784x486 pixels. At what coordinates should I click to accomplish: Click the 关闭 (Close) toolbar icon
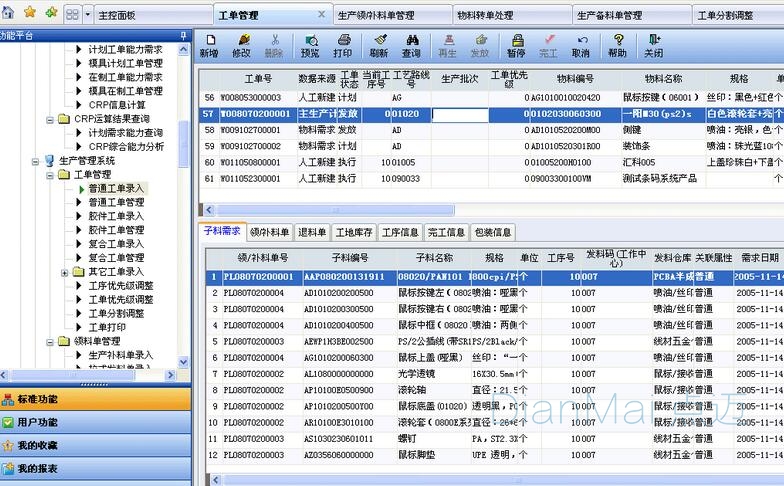tap(653, 45)
